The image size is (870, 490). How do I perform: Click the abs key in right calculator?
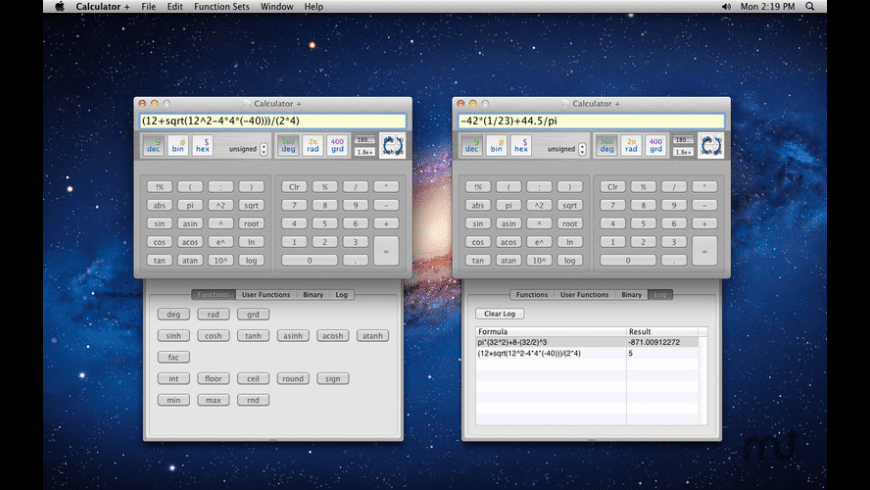tap(478, 205)
